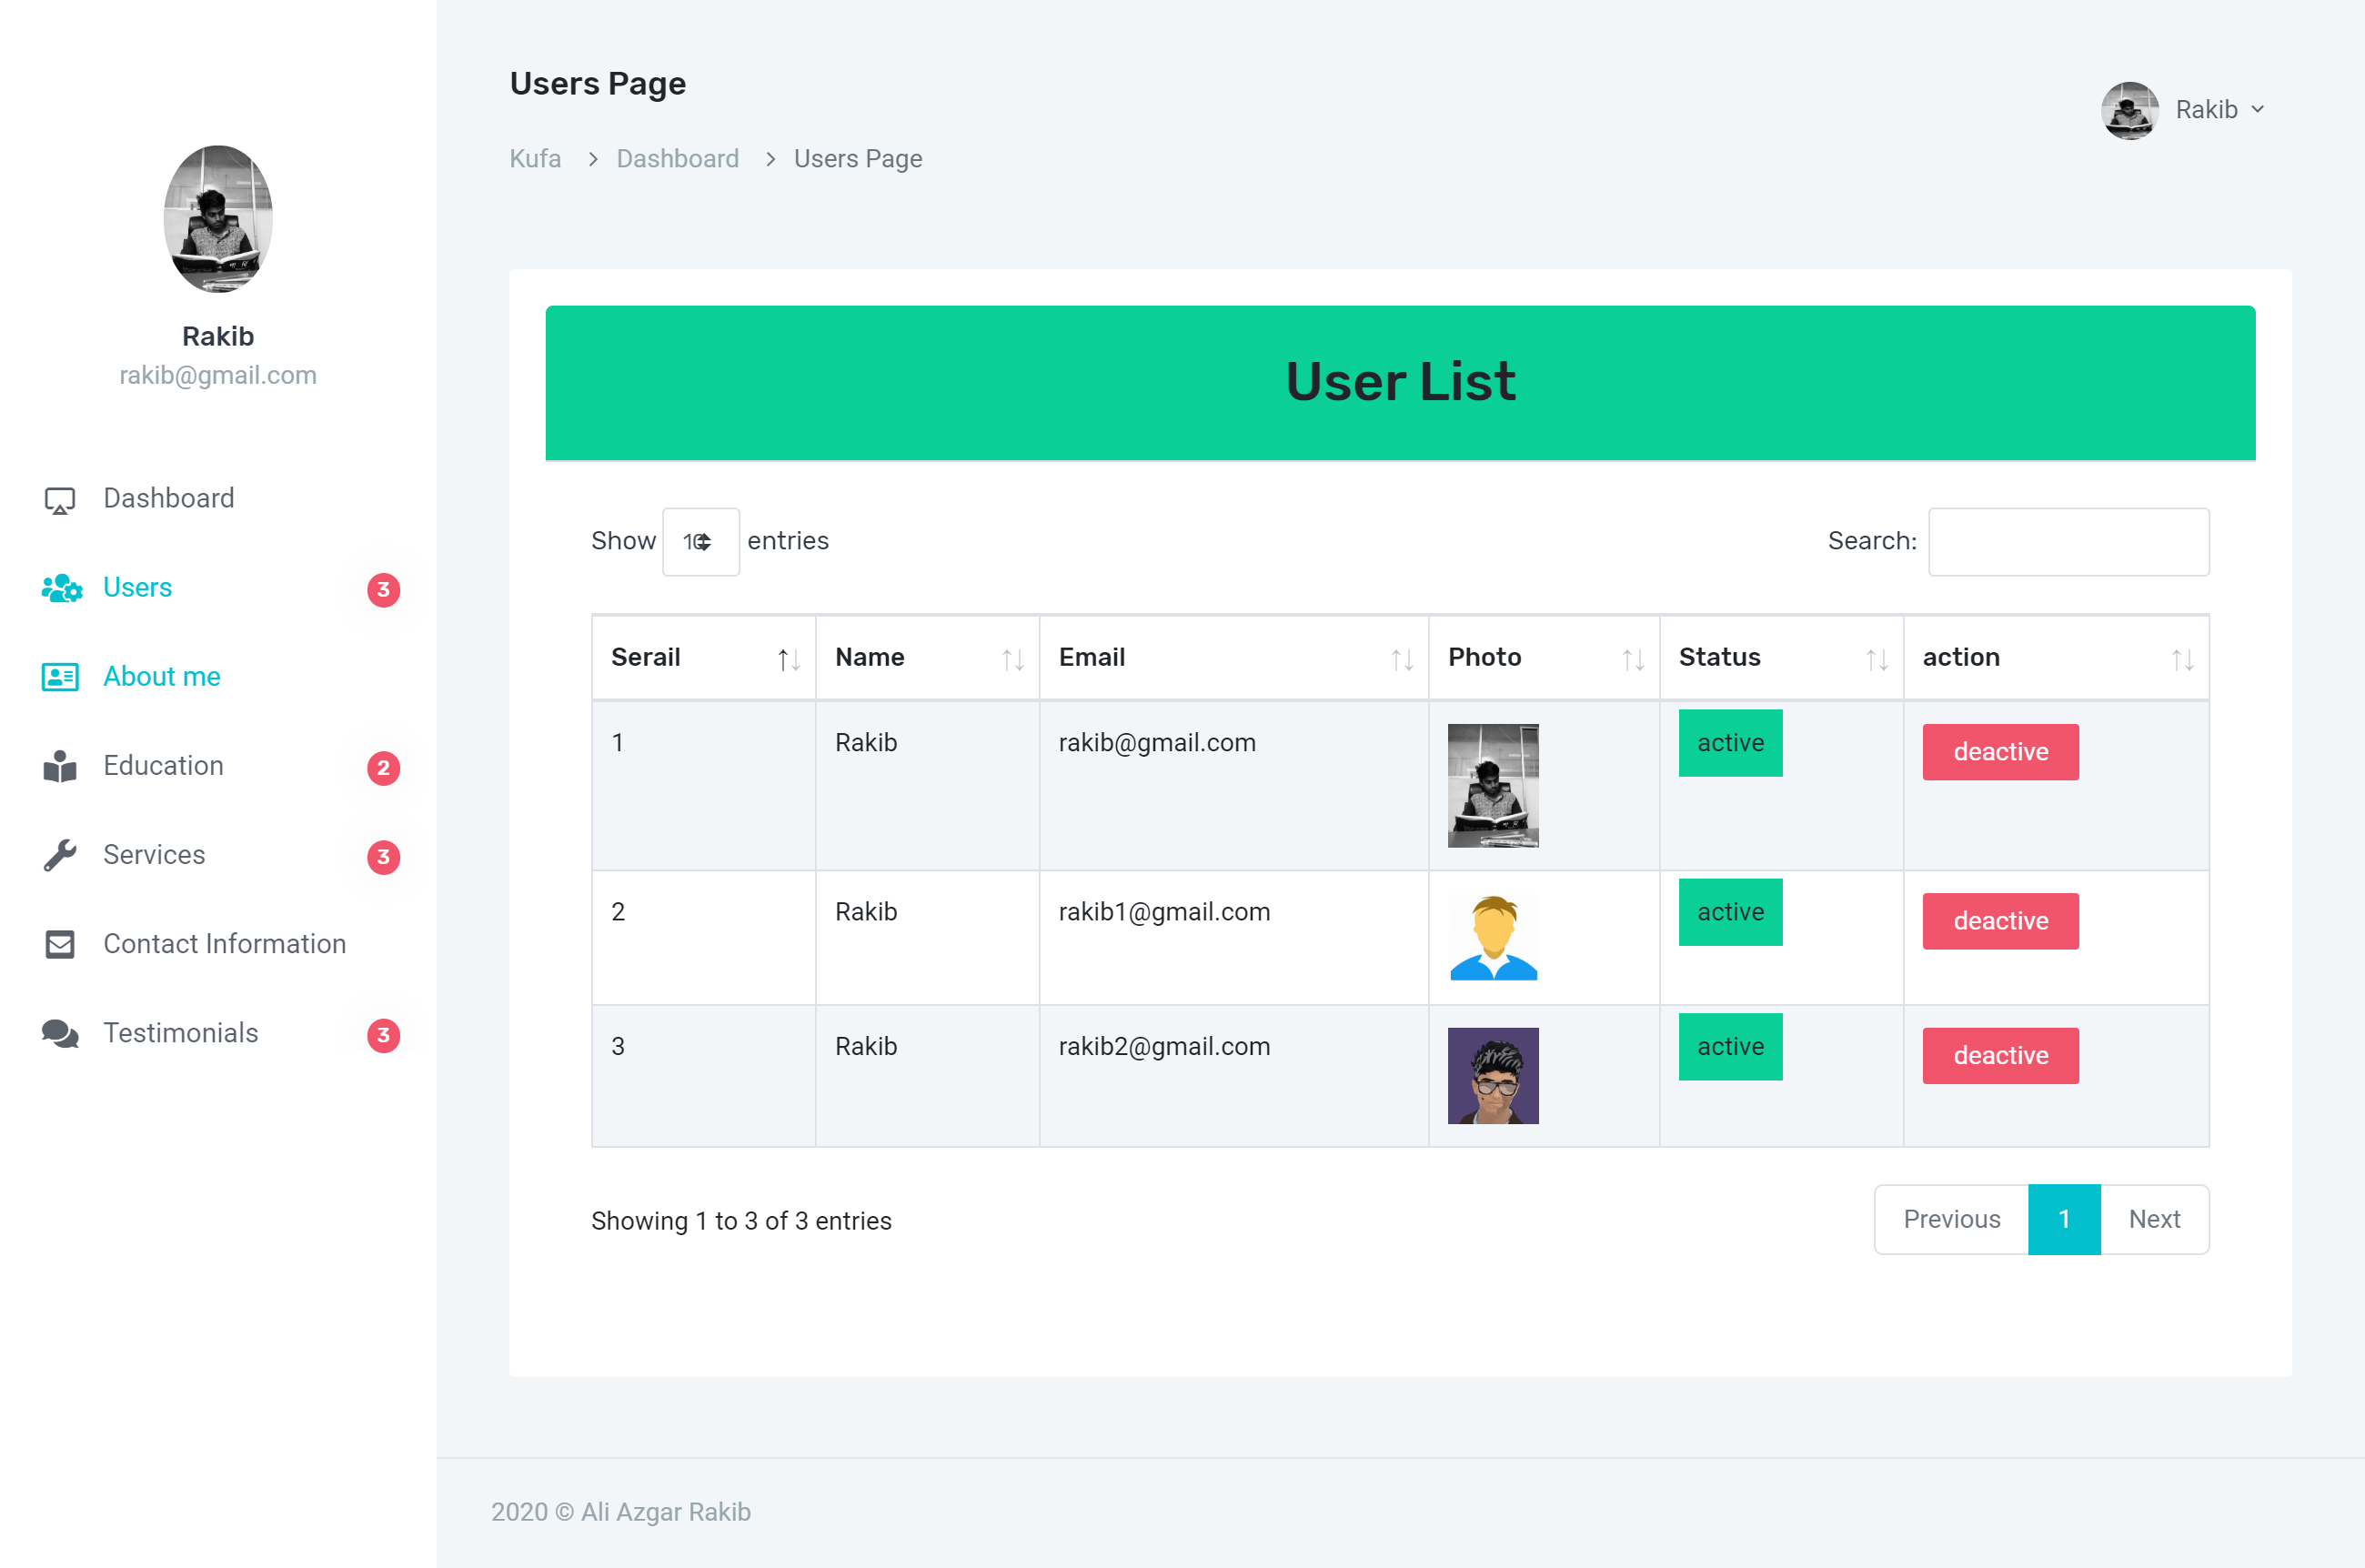Open the show entries count dropdown

700,542
